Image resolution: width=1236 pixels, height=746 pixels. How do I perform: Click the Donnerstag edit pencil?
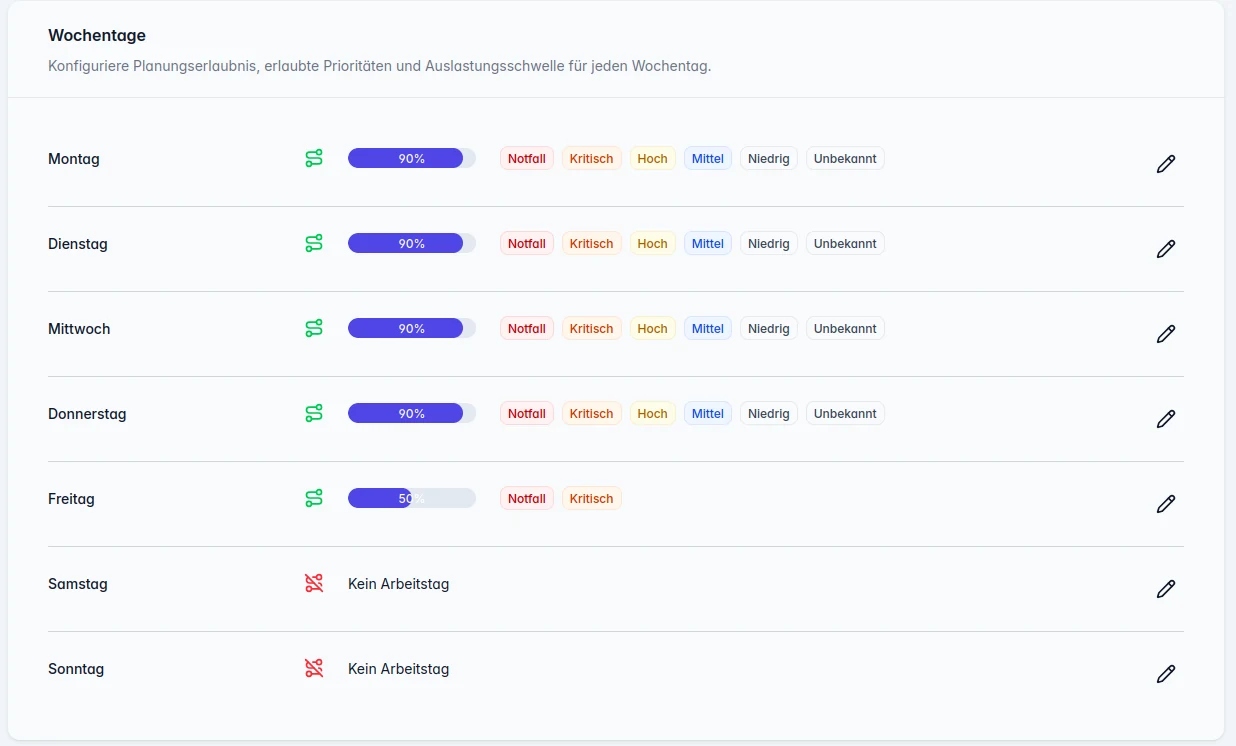pyautogui.click(x=1165, y=419)
